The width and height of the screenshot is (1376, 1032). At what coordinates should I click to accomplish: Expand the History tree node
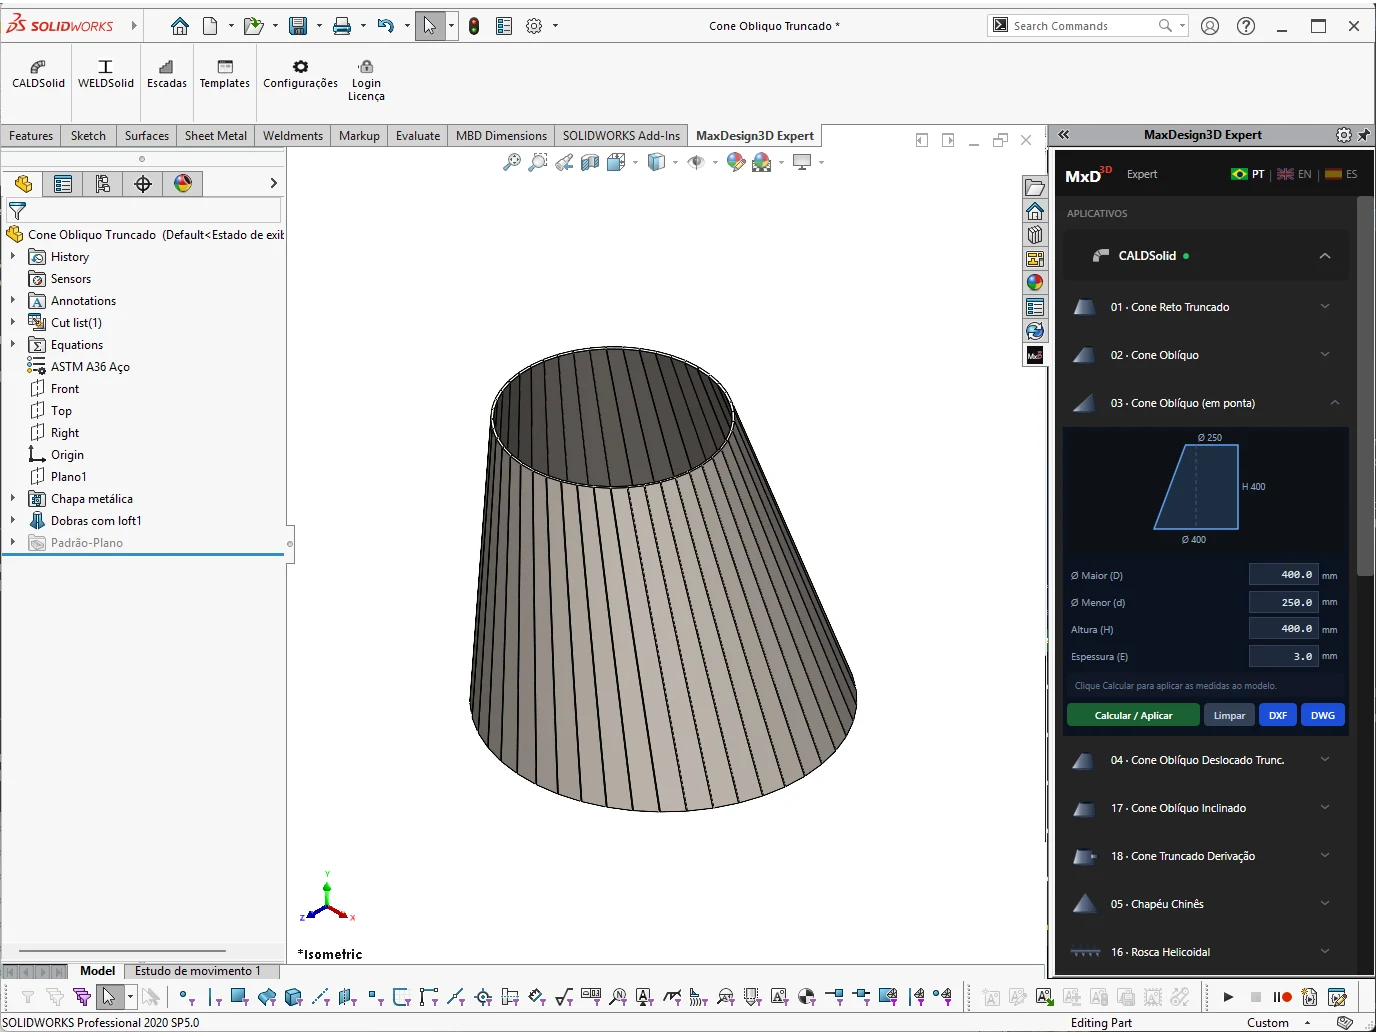pos(13,257)
